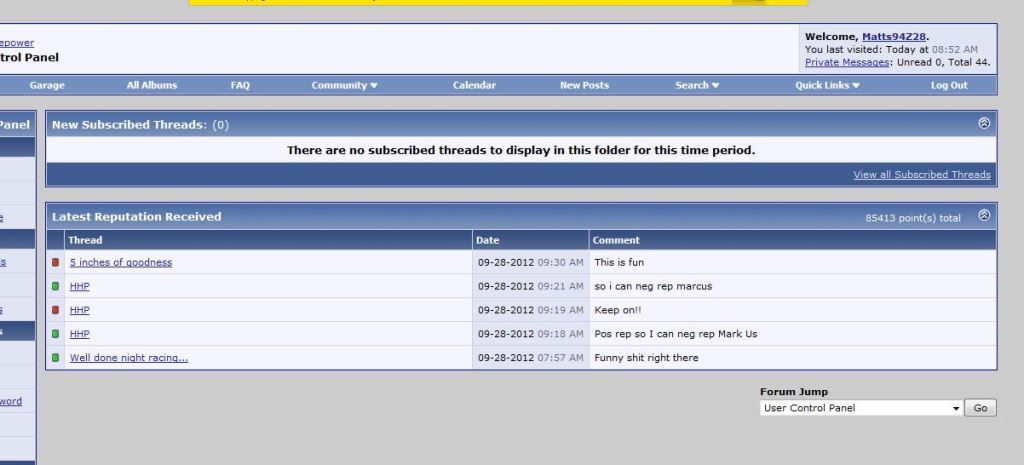1024x465 pixels.
Task: Log Out of the forum
Action: pyautogui.click(x=949, y=86)
